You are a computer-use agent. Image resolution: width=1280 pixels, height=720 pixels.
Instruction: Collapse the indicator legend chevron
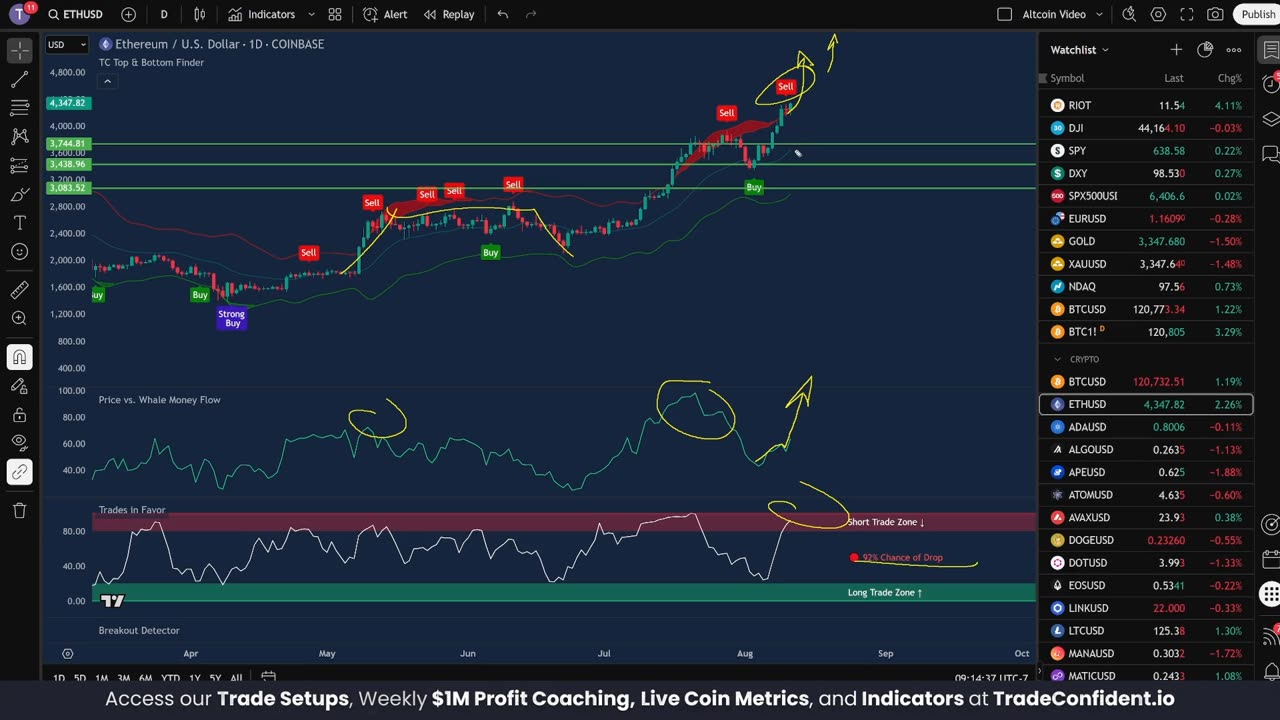(107, 81)
